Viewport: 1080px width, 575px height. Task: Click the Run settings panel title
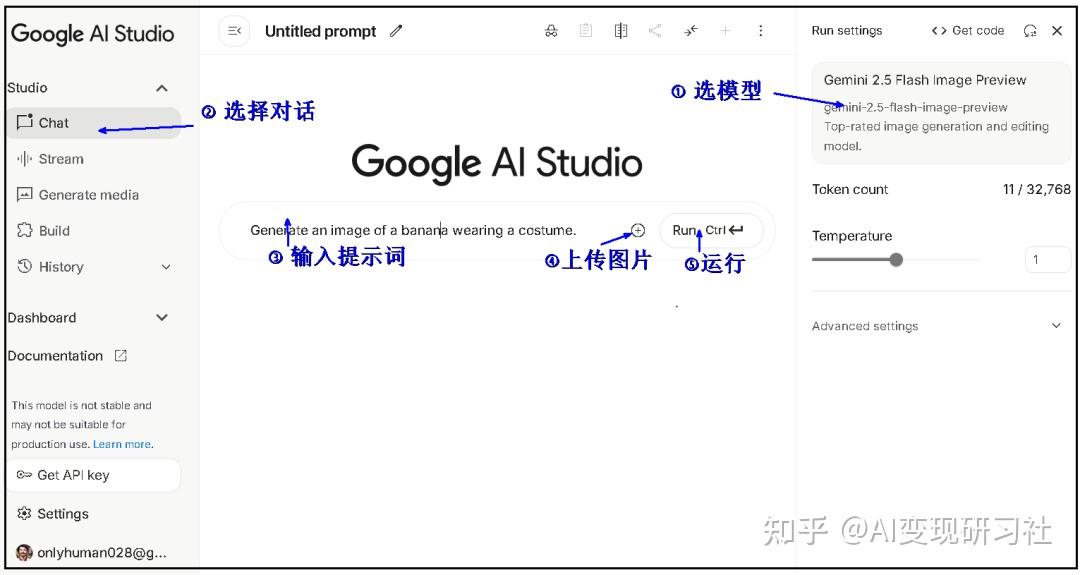847,31
